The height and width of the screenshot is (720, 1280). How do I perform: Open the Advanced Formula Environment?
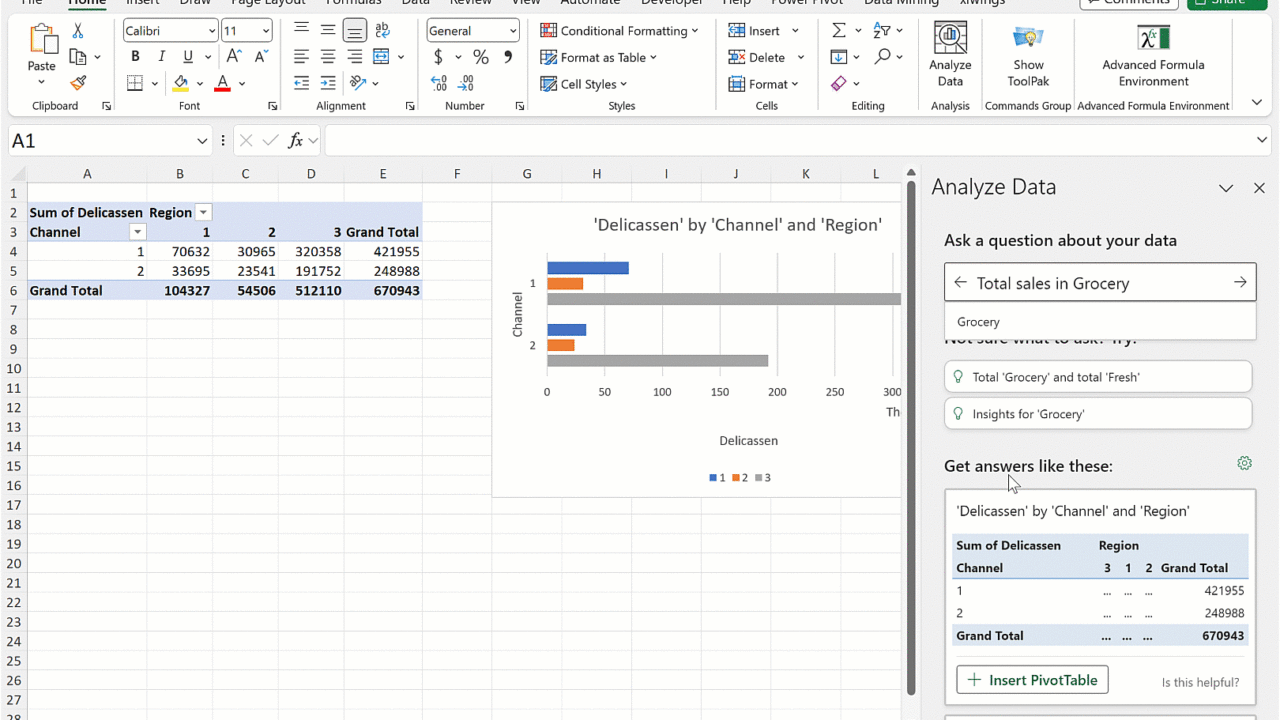[x=1153, y=55]
